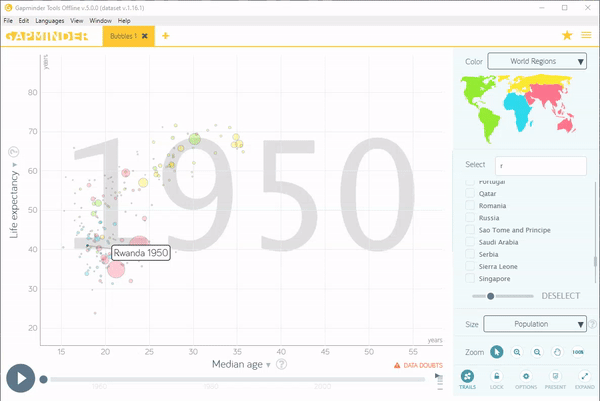Image resolution: width=600 pixels, height=401 pixels.
Task: Open the Life expectancy axis dropdown
Action: [14, 200]
